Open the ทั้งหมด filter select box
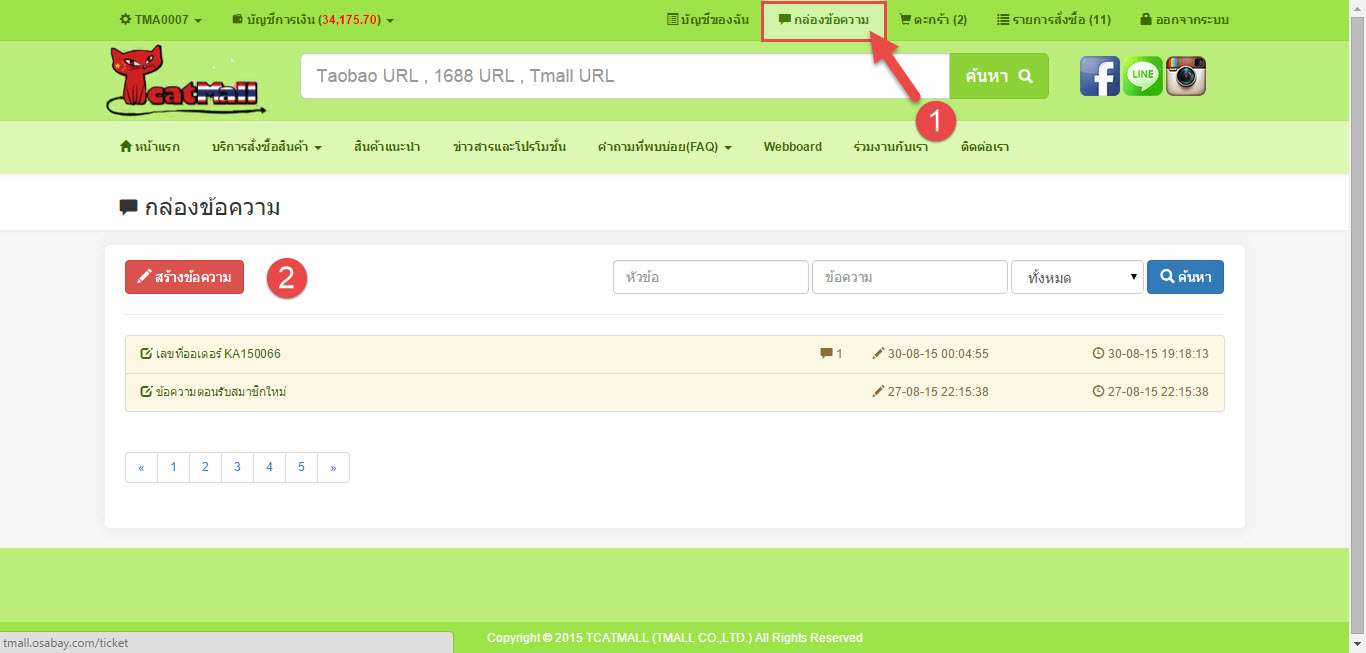 (1077, 278)
